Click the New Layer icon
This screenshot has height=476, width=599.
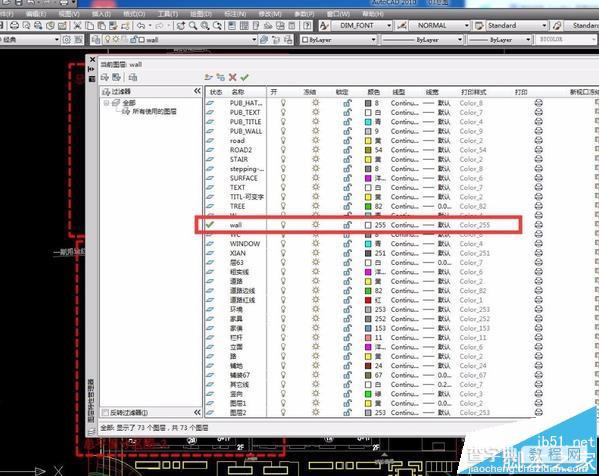[x=208, y=78]
